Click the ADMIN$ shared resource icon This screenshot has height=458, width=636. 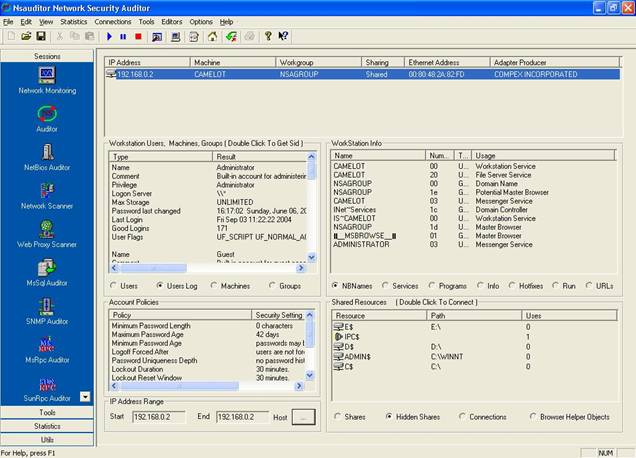tap(339, 357)
